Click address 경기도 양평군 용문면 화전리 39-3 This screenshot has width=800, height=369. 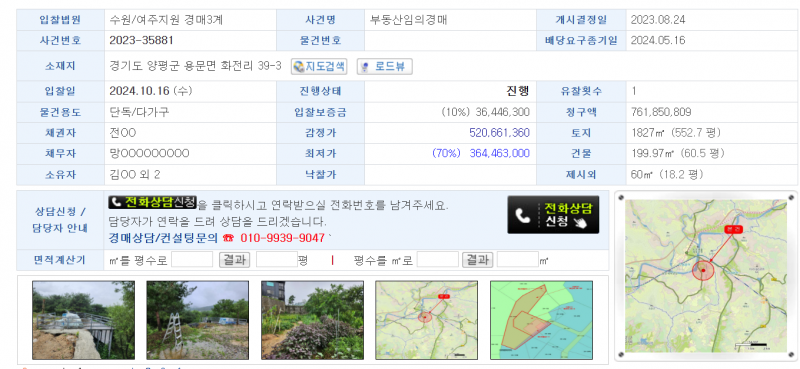(195, 66)
